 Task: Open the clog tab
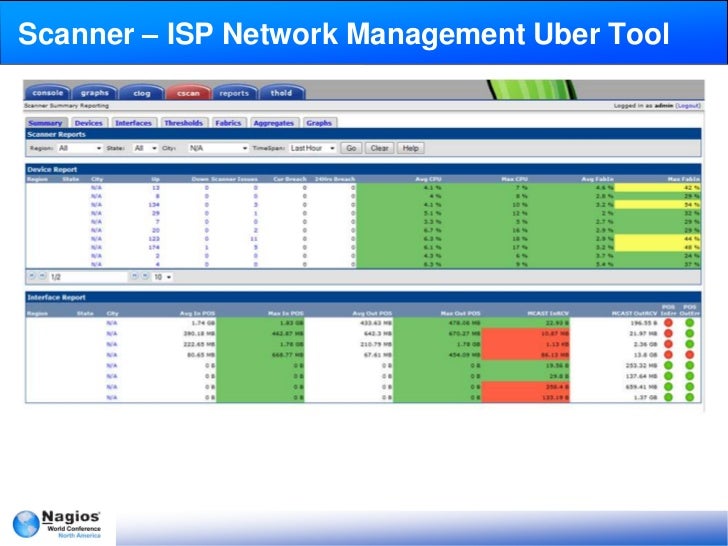pos(142,93)
